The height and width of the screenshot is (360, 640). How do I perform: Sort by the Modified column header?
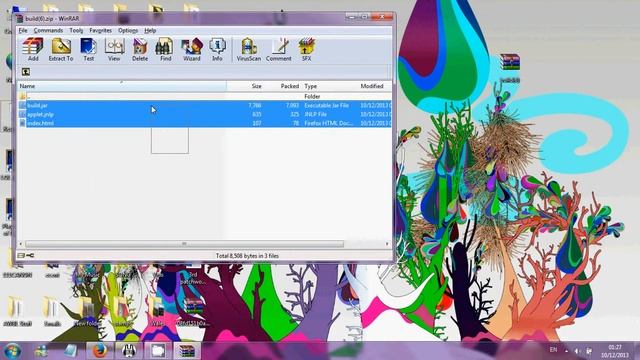pos(375,86)
